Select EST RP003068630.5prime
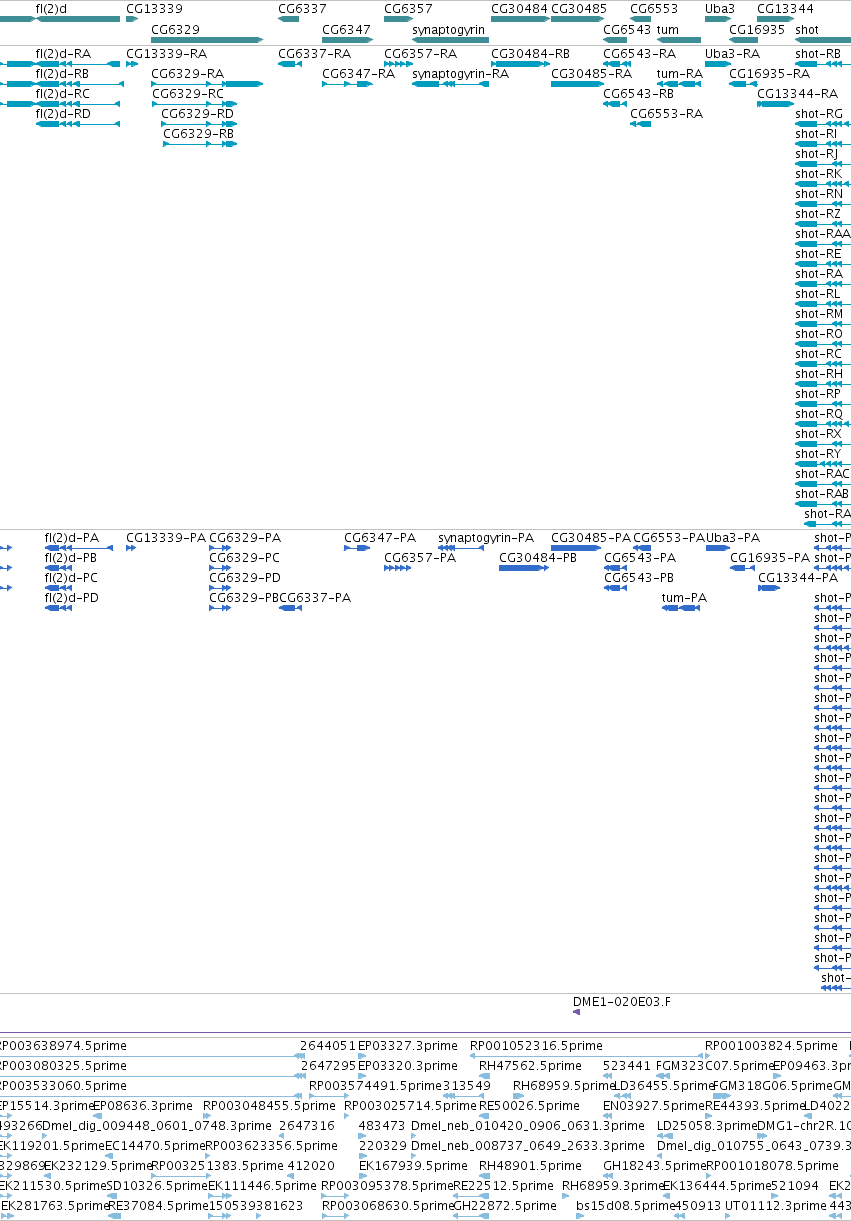 point(387,1206)
